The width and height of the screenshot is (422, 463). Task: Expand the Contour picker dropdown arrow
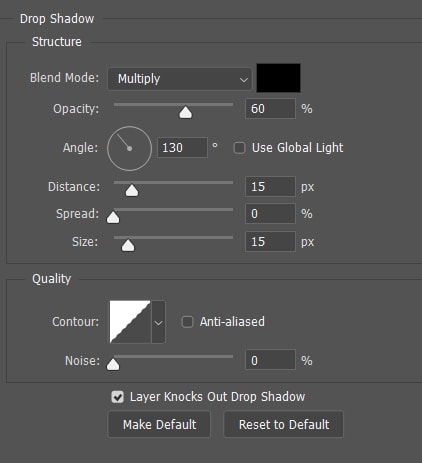[x=158, y=322]
